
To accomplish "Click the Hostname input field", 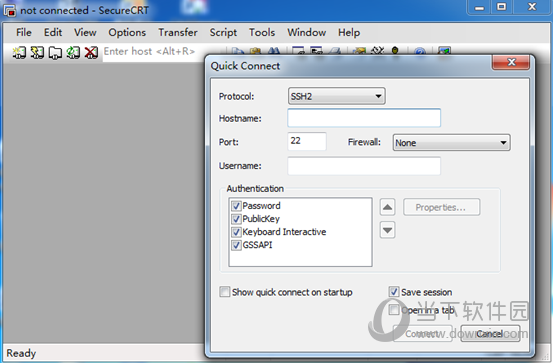I will [364, 118].
